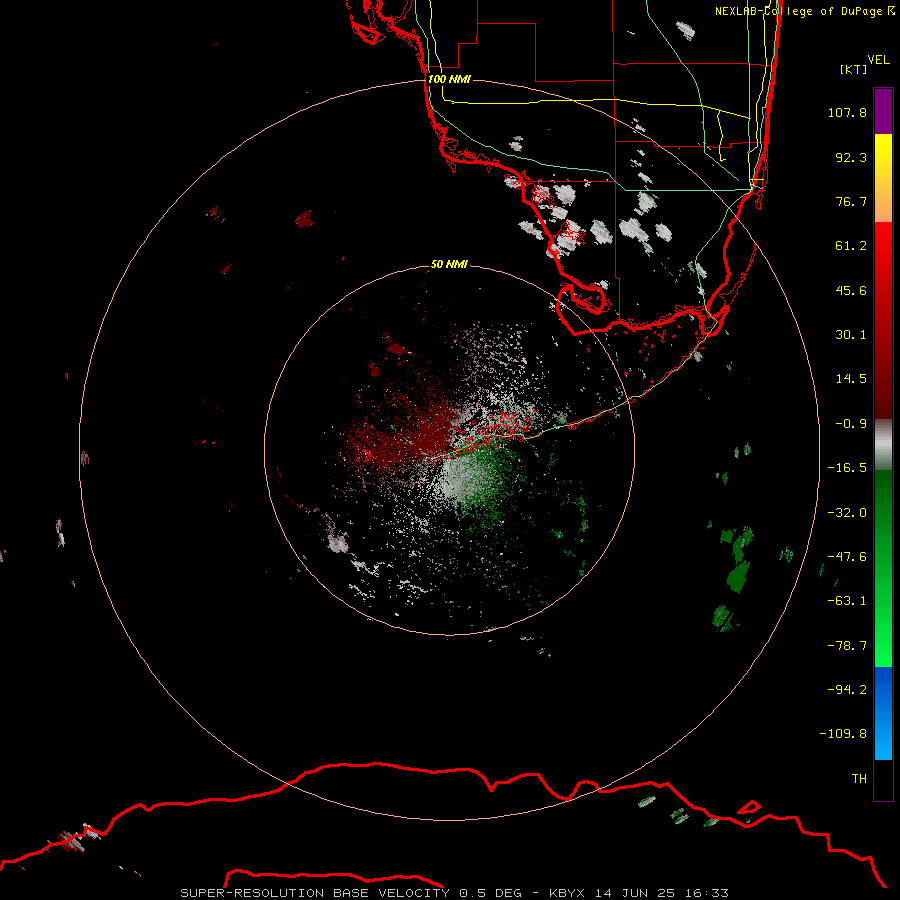Click the -94.2 legend value
The image size is (900, 900).
coord(847,690)
